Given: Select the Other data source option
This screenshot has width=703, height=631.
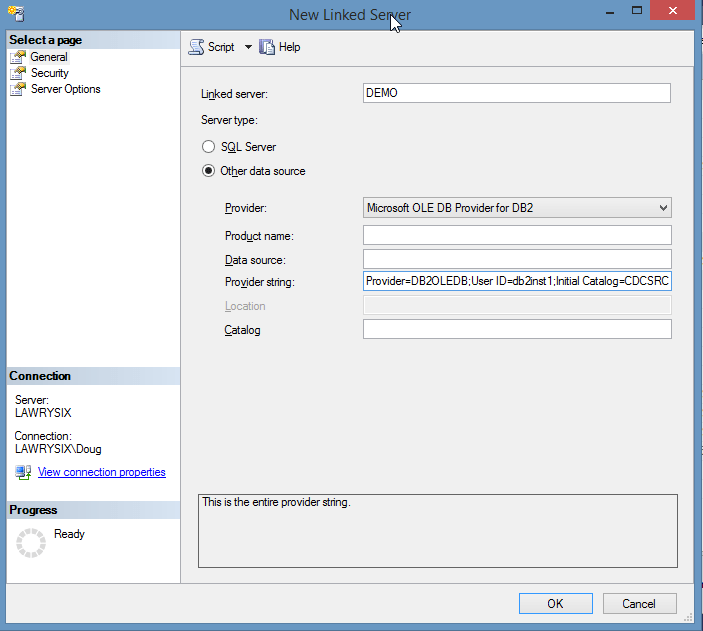Looking at the screenshot, I should [208, 171].
